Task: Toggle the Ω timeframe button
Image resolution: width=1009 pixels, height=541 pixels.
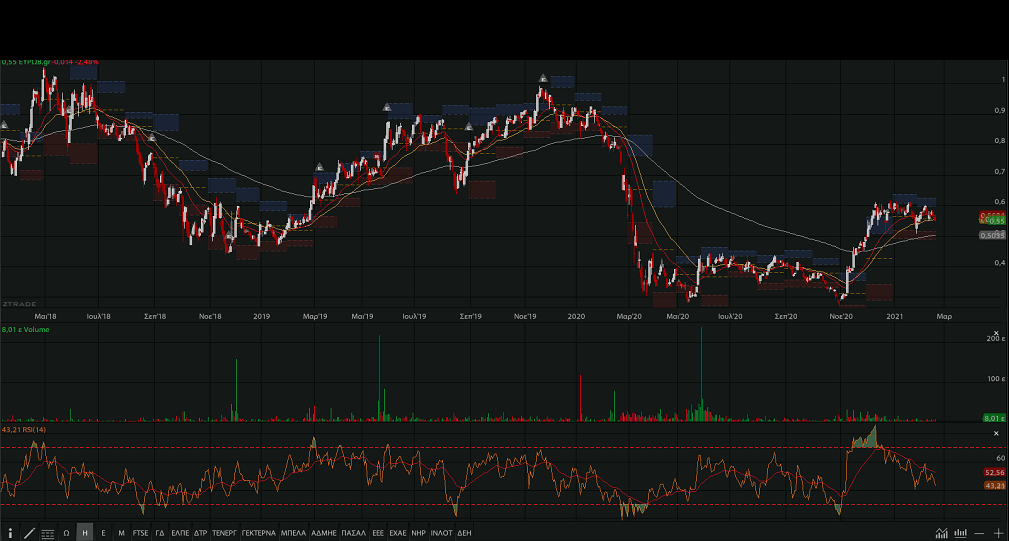Action: pyautogui.click(x=67, y=533)
